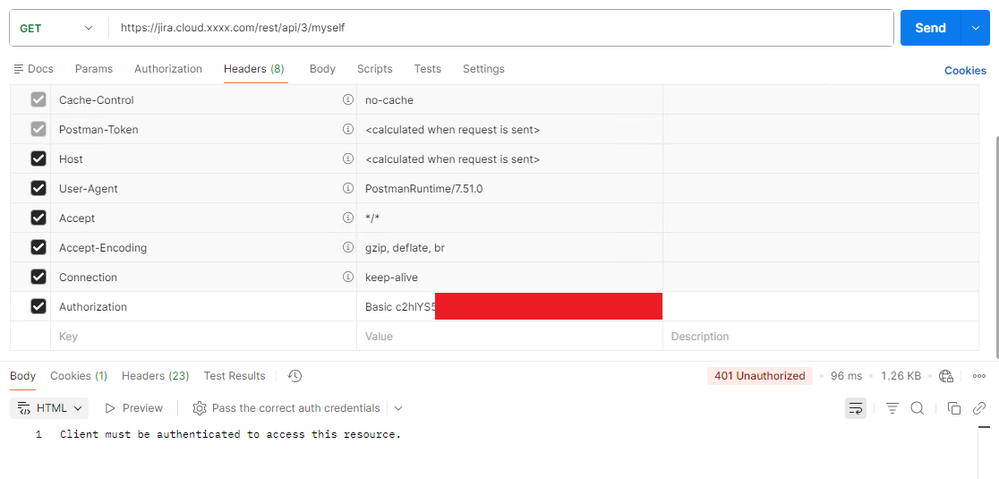The height and width of the screenshot is (479, 999).
Task: Uncheck the Host header checkbox
Action: coord(38,159)
